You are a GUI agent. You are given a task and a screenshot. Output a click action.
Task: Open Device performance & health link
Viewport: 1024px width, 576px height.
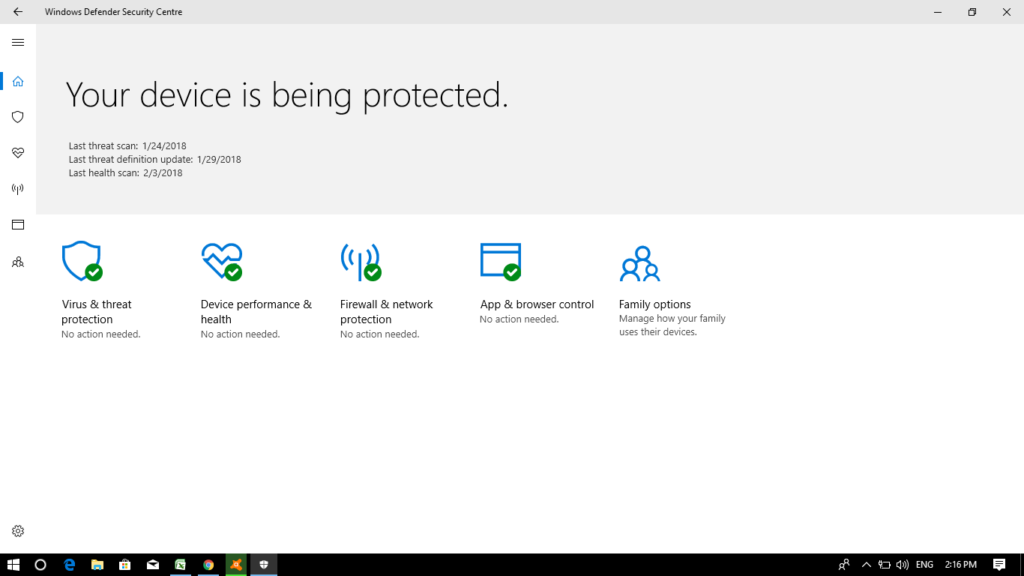click(x=256, y=312)
